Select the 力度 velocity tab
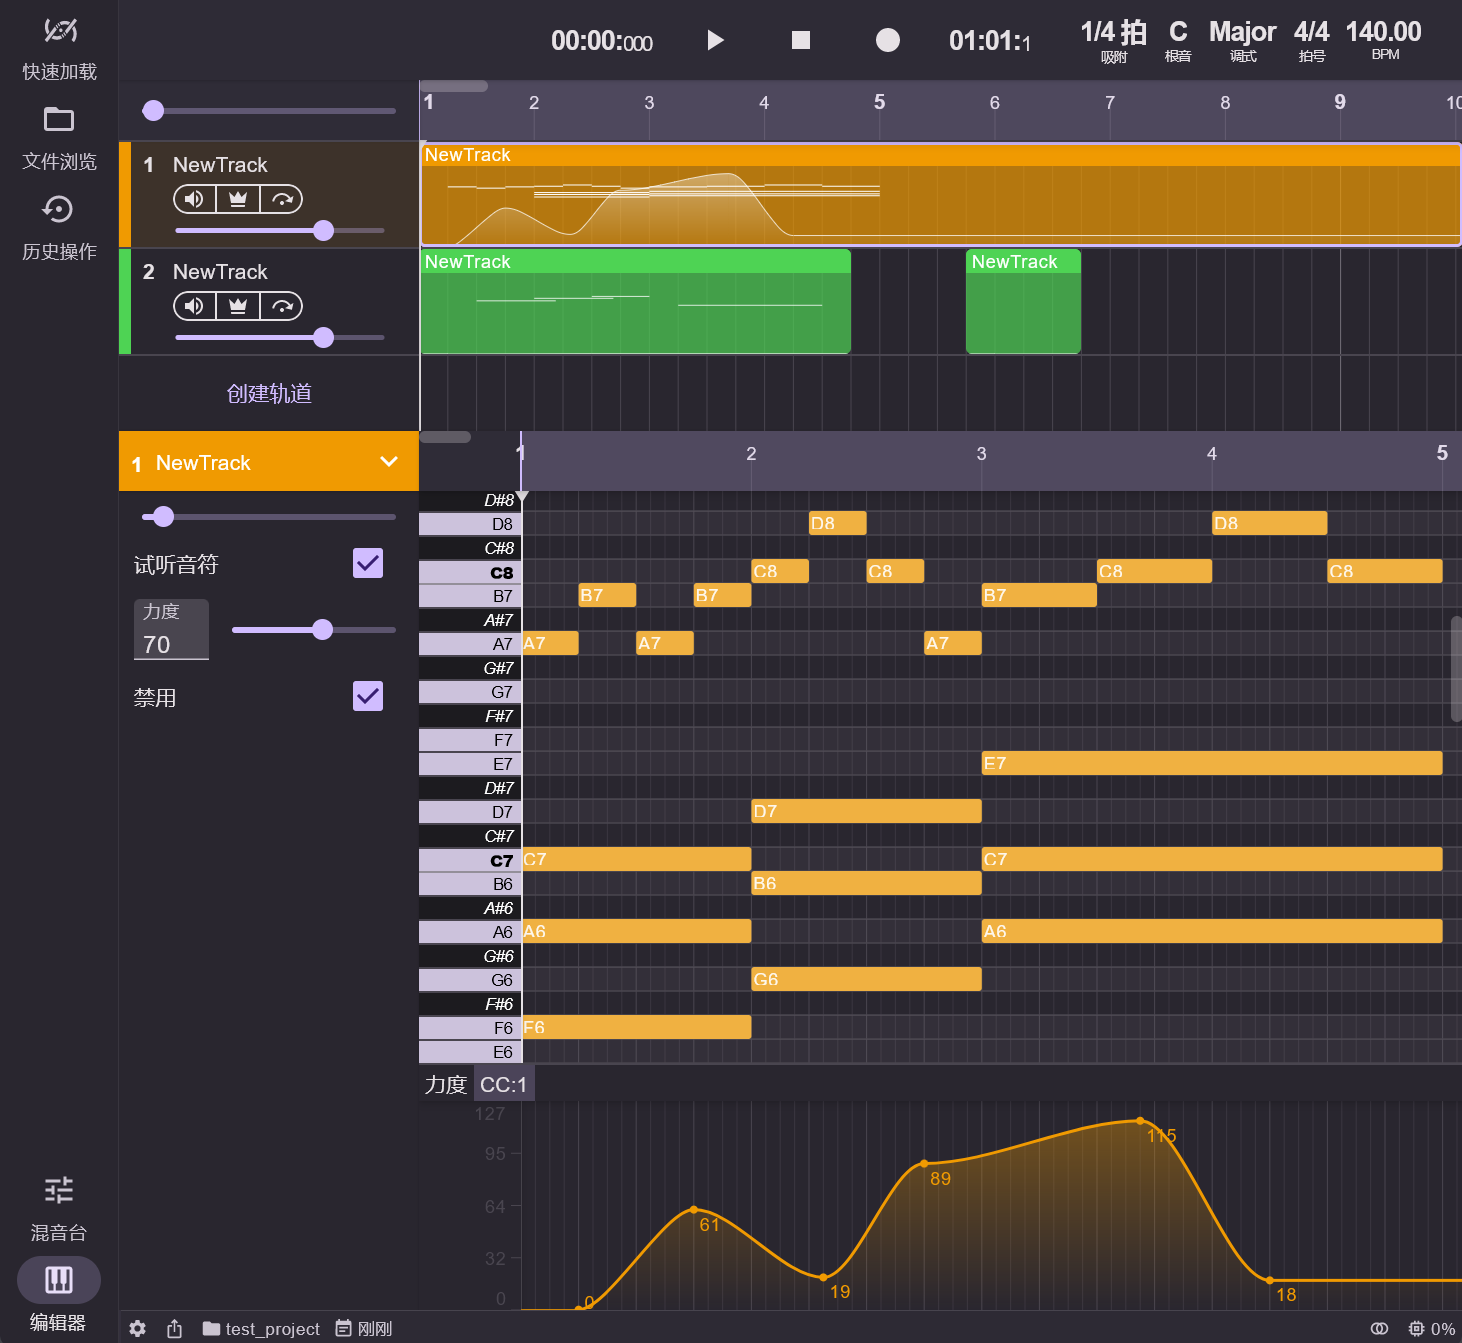The height and width of the screenshot is (1343, 1462). coord(445,1084)
